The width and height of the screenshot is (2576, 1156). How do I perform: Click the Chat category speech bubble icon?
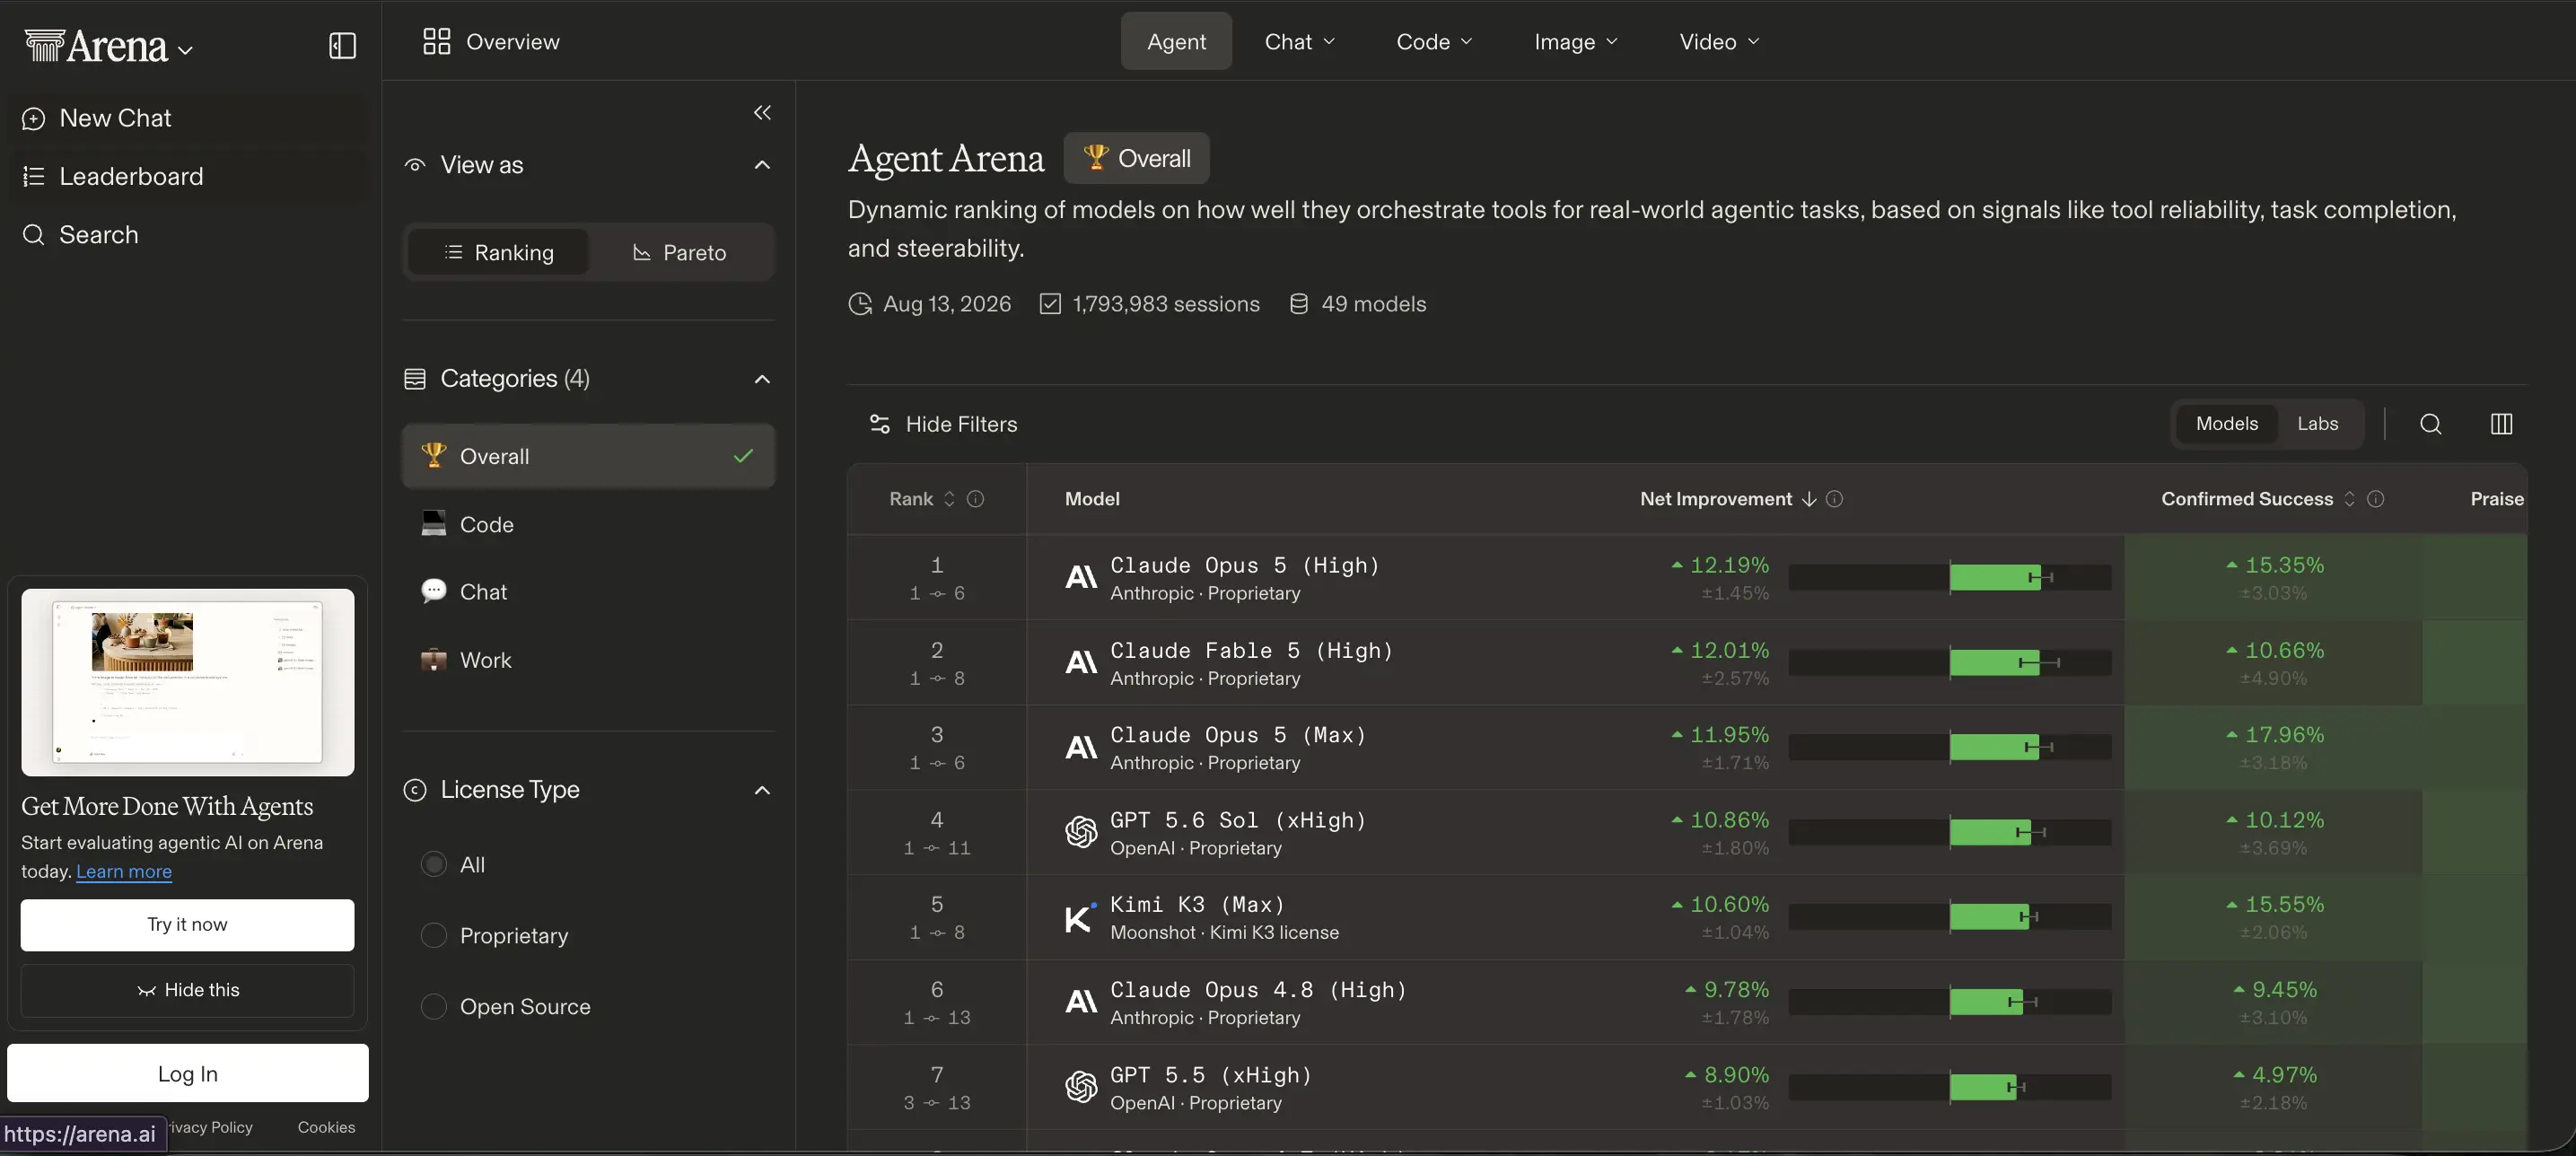[433, 591]
